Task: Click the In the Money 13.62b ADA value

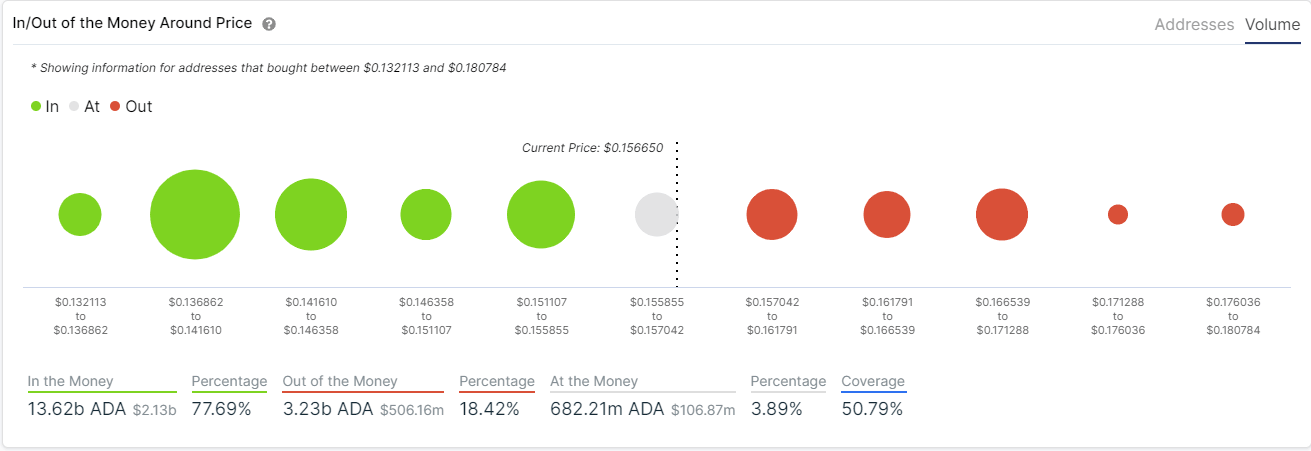Action: click(x=75, y=408)
